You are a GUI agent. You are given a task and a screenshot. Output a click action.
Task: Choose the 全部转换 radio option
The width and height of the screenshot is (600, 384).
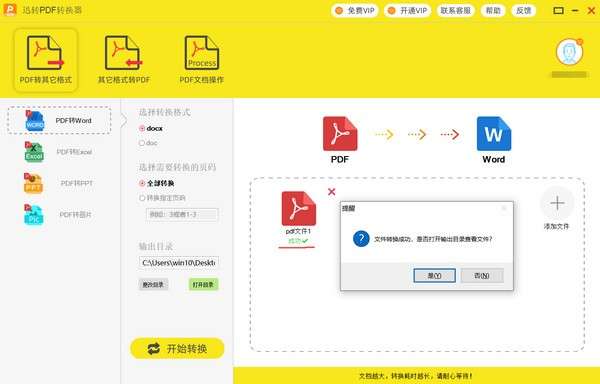pos(142,184)
